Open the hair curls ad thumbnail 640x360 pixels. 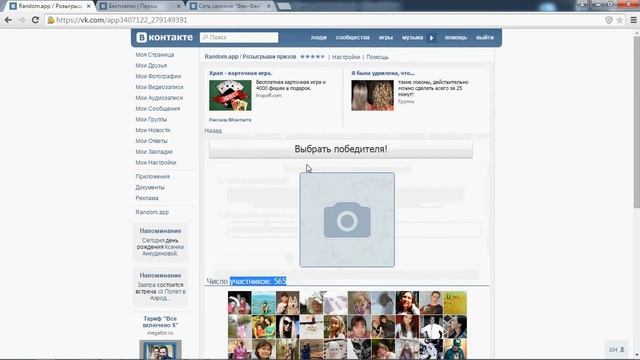click(x=372, y=96)
